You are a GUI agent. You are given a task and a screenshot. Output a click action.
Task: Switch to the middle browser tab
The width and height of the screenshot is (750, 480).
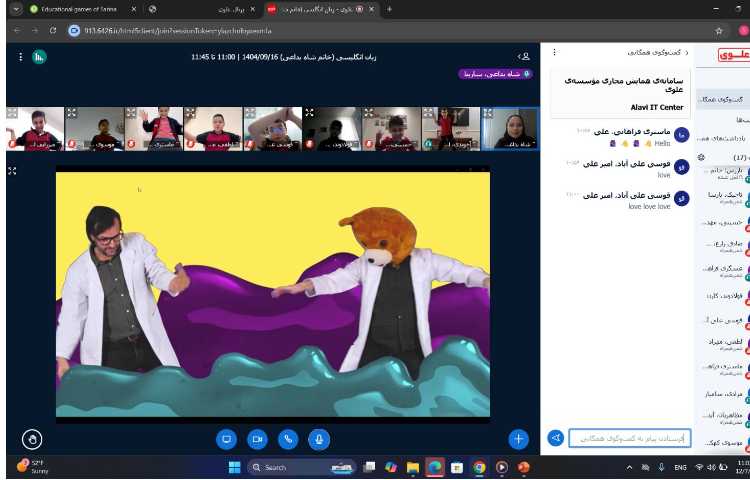tap(201, 9)
